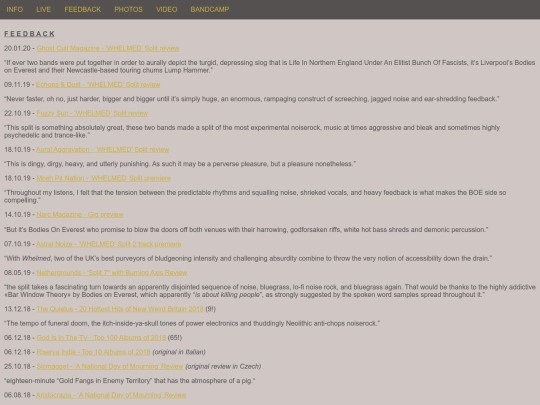The height and width of the screenshot is (405, 540).
Task: Click the "(original review in Czech)" note
Action: coord(223,366)
